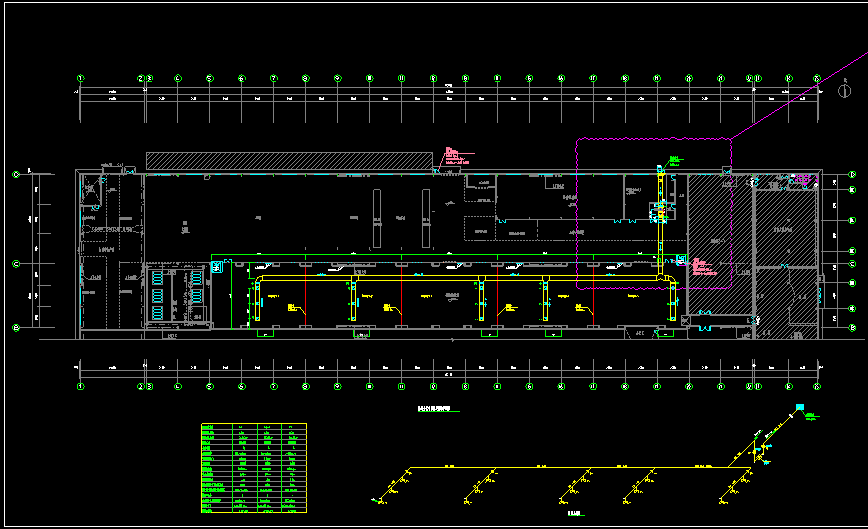Click the first bottom-left grid axis bubble
Viewport: 868px width, 529px height.
(x=82, y=386)
